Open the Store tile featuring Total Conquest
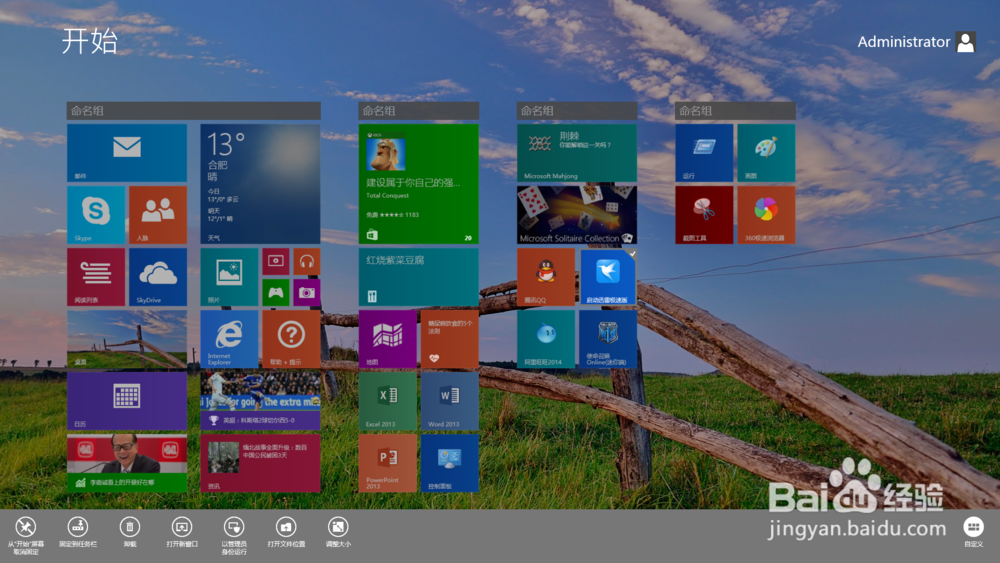This screenshot has width=1000, height=563. (418, 184)
